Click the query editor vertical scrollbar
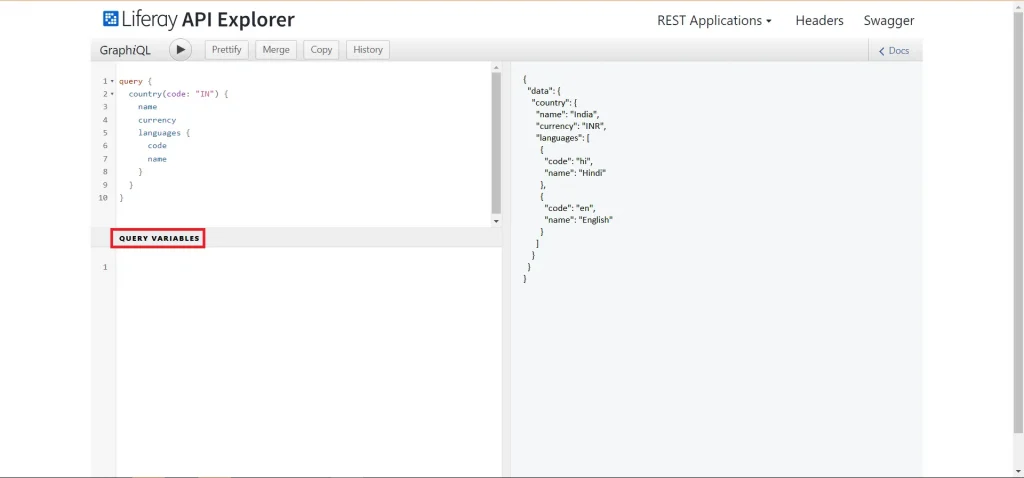Image resolution: width=1024 pixels, height=478 pixels. [496, 140]
